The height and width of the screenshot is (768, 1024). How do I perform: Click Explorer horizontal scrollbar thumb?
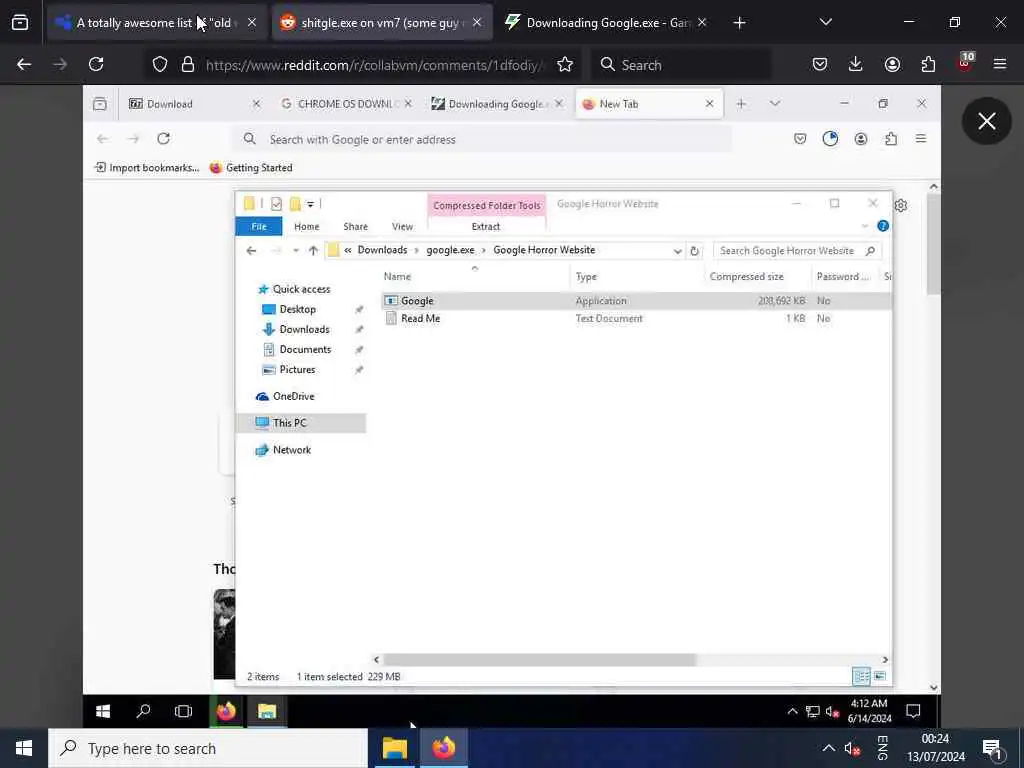click(539, 660)
